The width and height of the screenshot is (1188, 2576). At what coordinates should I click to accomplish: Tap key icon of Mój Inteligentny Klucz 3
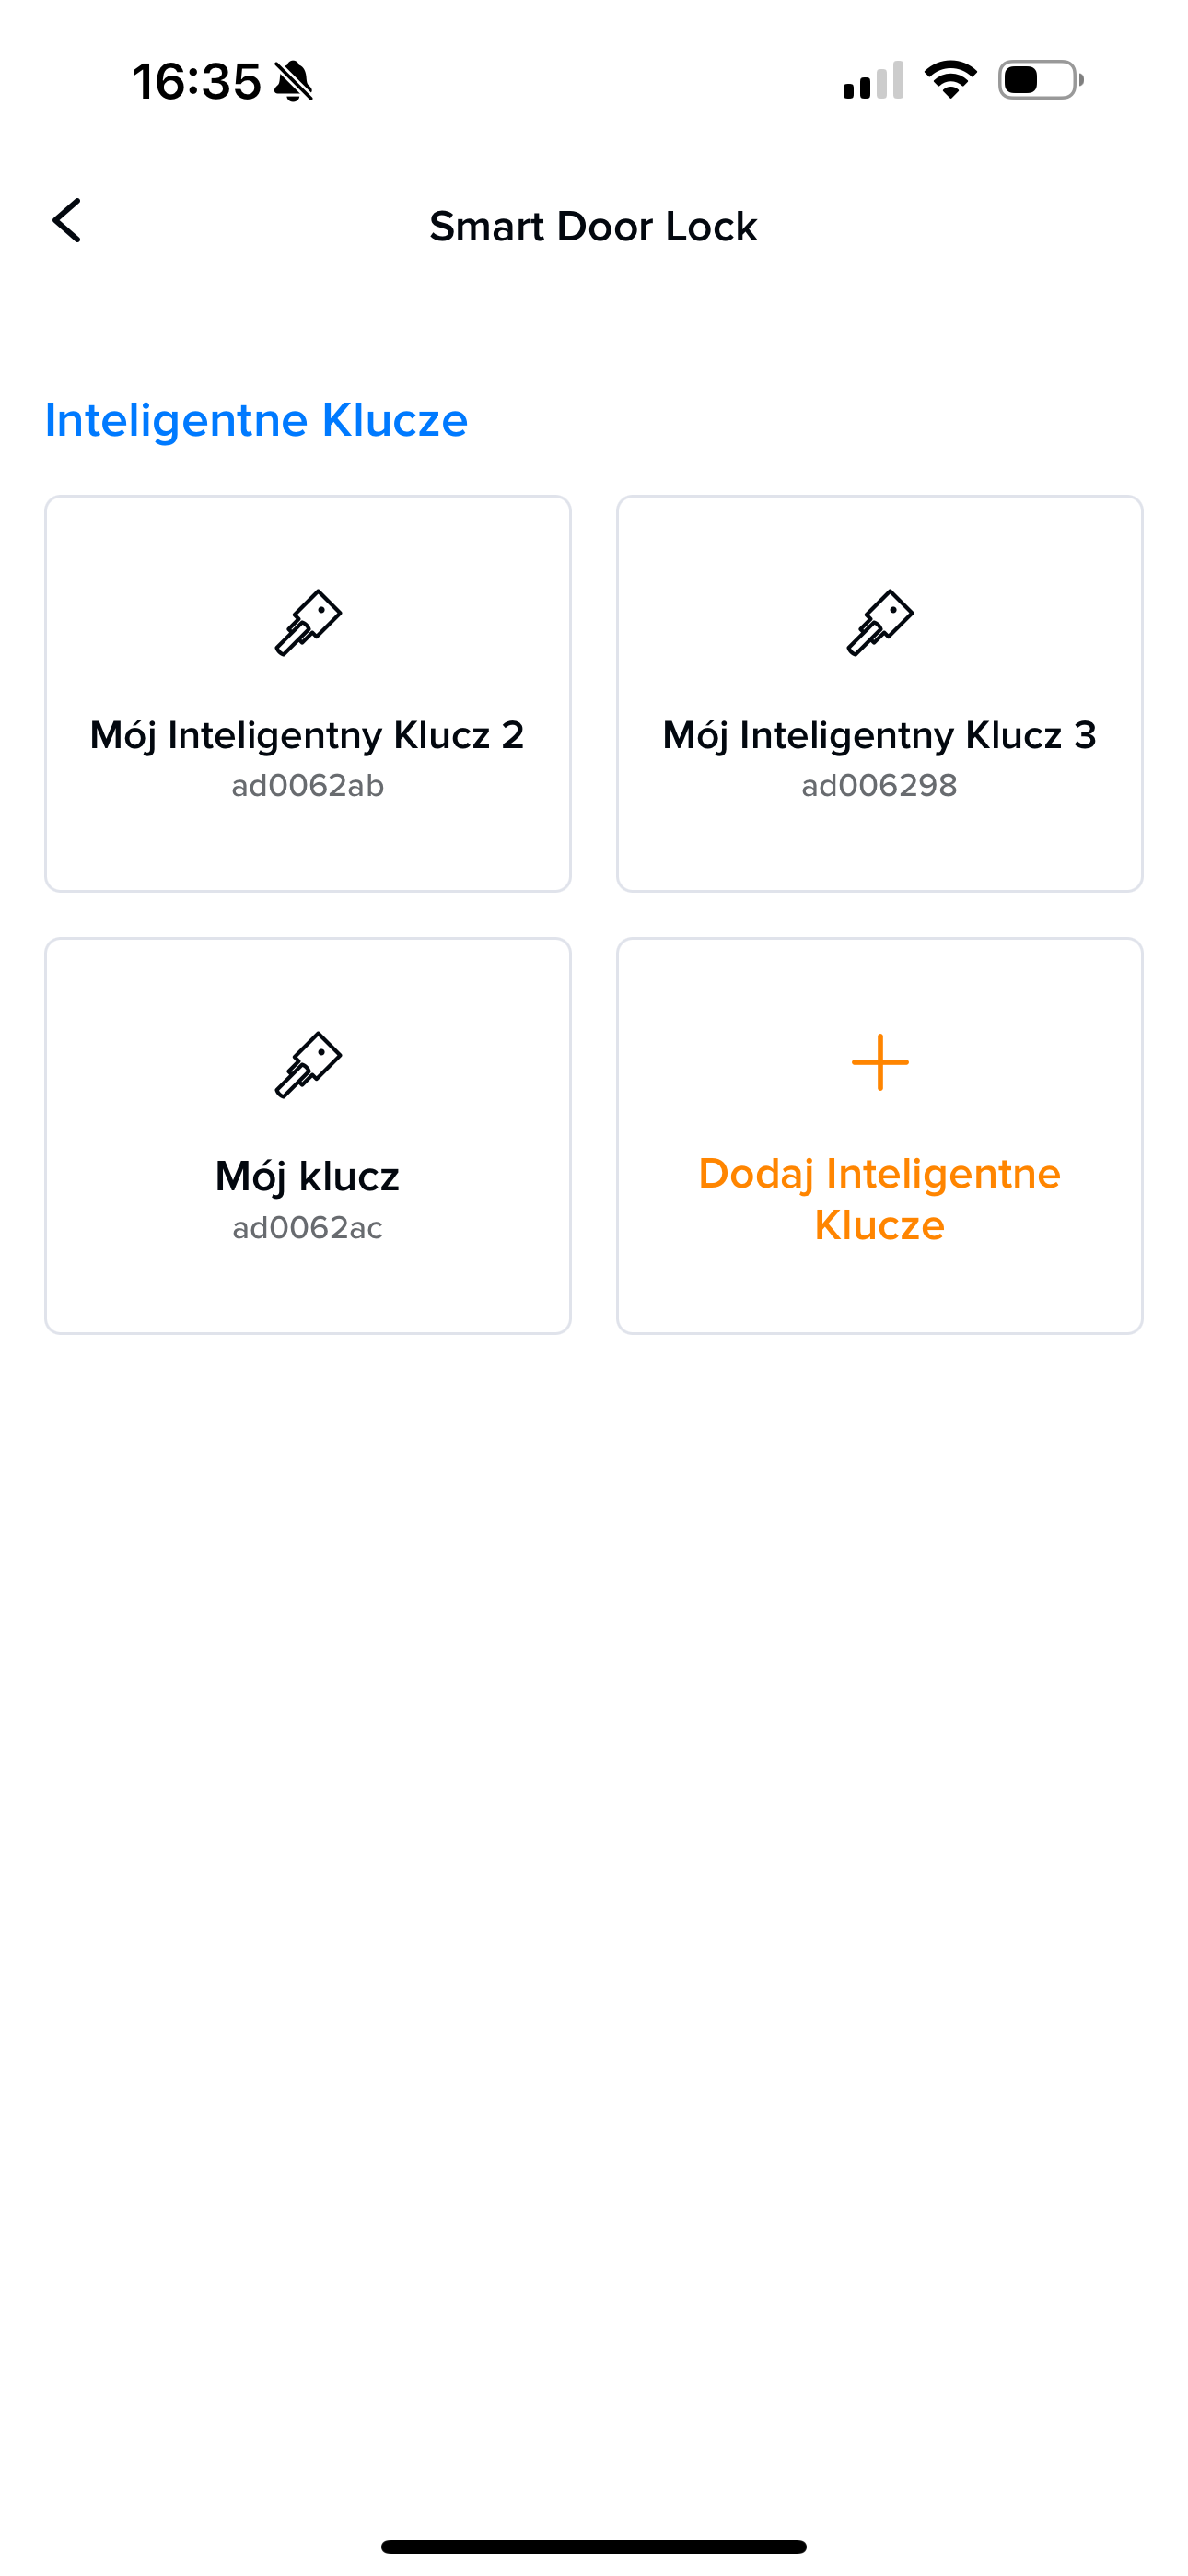pyautogui.click(x=880, y=623)
